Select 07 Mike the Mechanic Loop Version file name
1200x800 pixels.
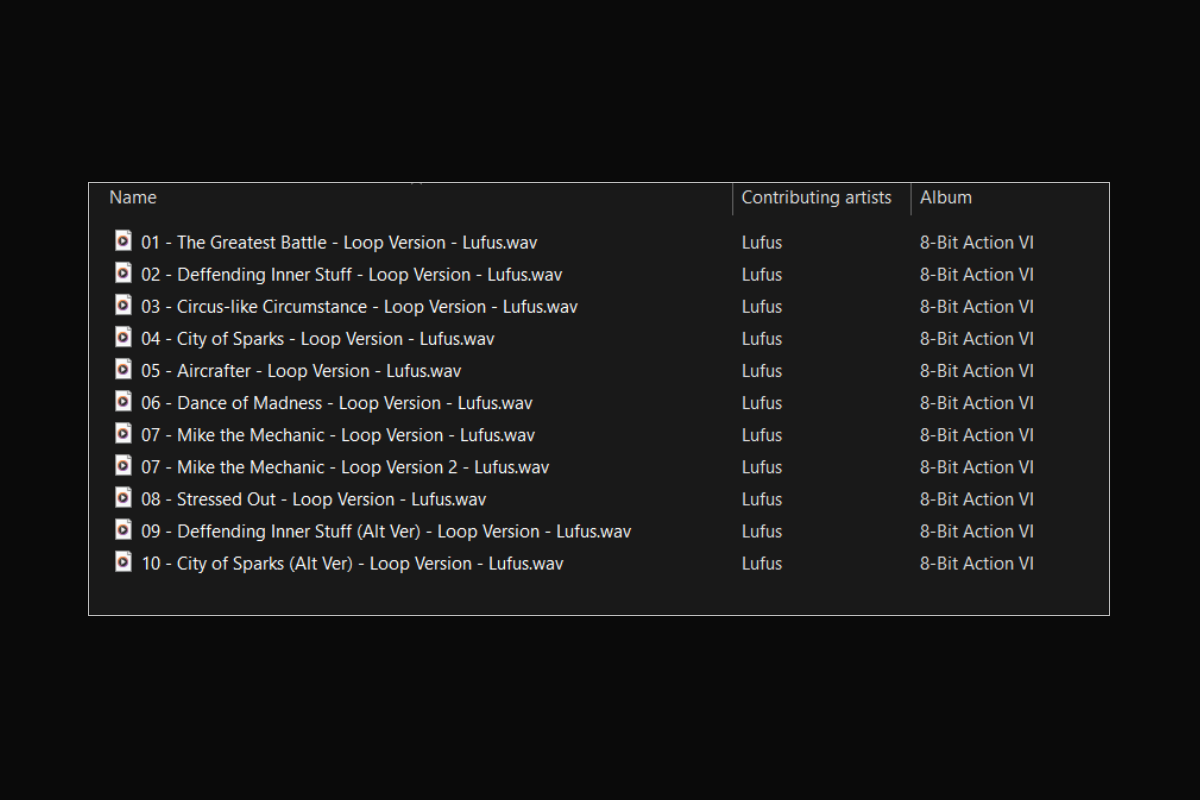338,435
